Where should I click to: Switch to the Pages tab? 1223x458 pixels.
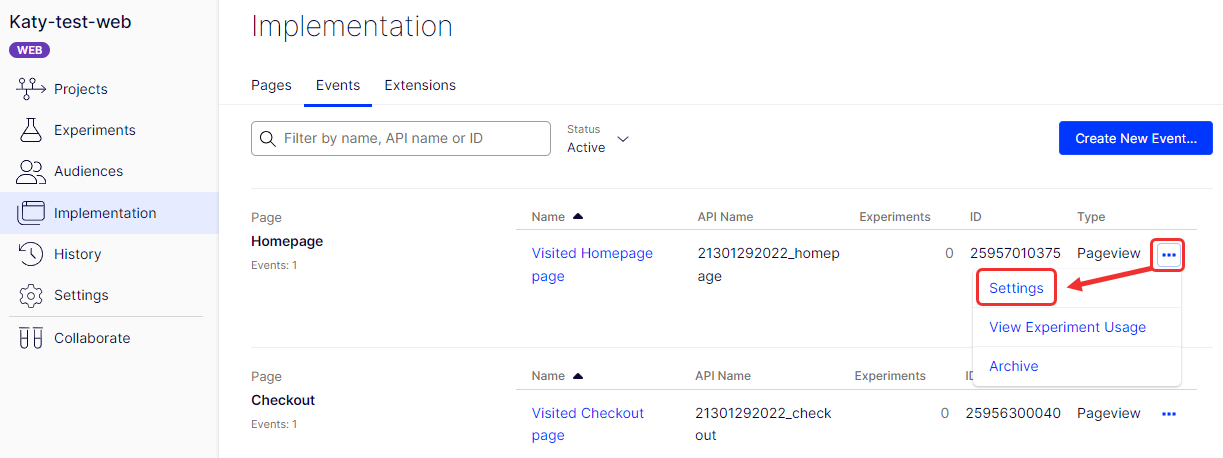[x=271, y=85]
